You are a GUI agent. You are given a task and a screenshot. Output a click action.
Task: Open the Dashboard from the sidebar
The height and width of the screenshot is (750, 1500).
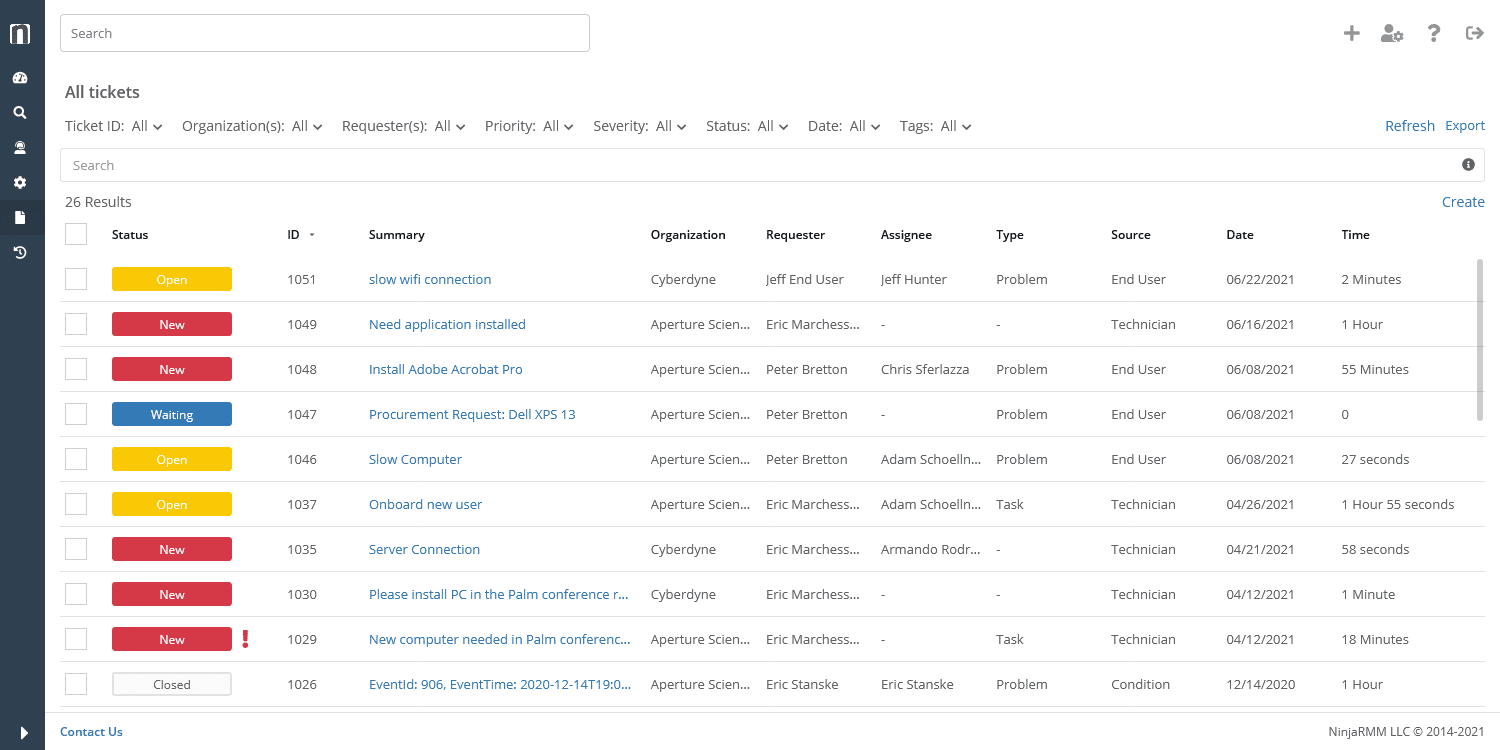point(21,77)
